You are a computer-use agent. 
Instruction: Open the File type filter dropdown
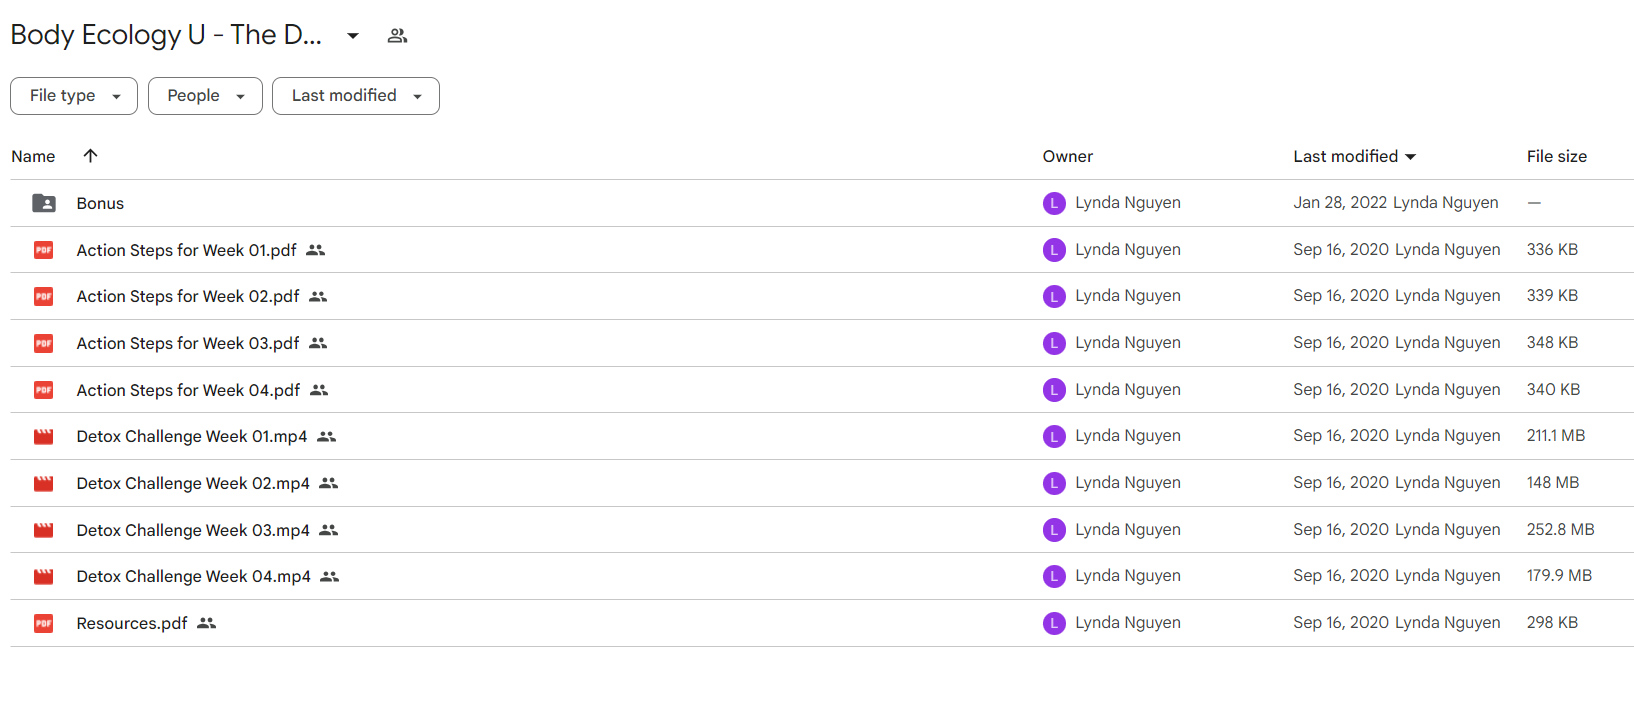click(74, 96)
